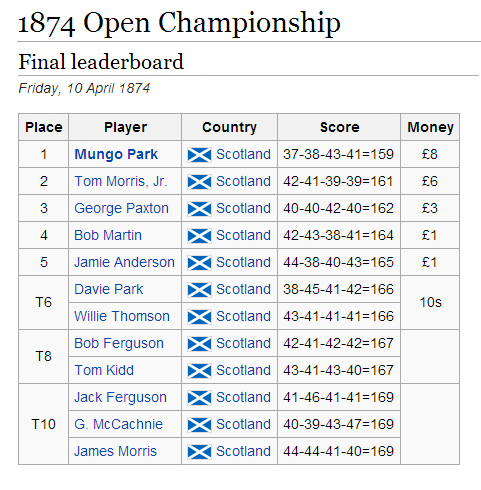Click the G. McCachnie link

pos(118,424)
